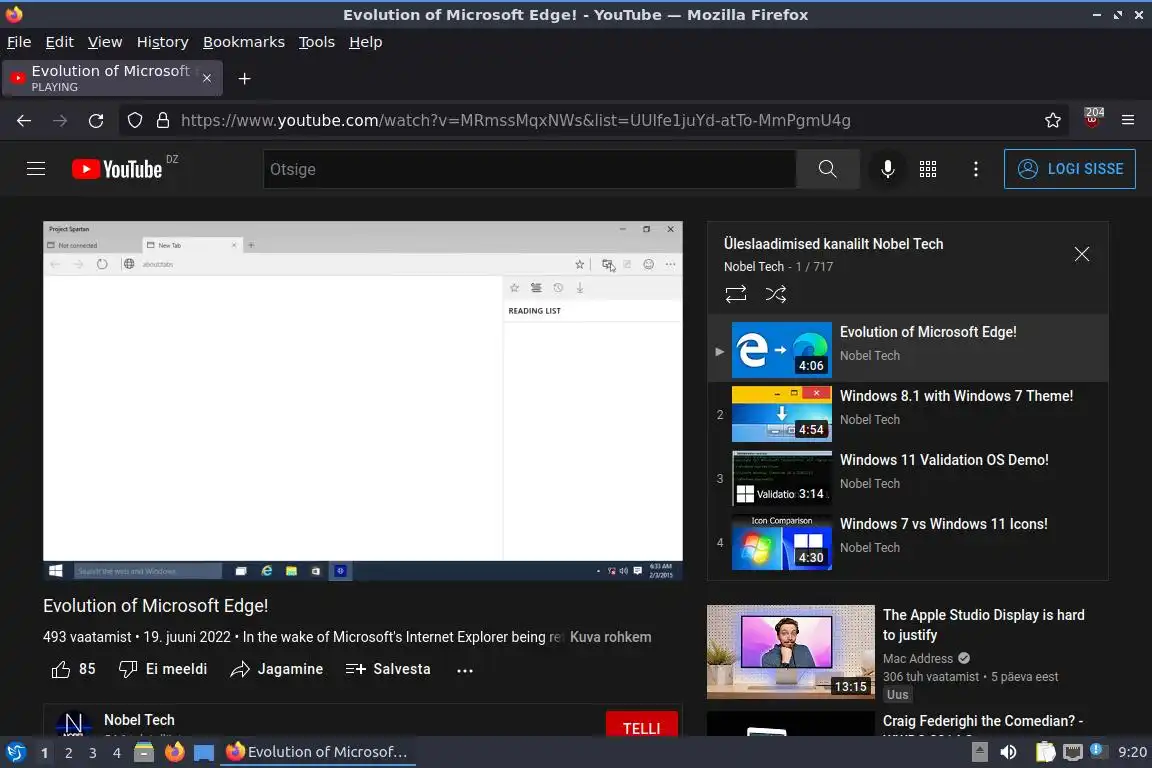Share the video via Jagamine
1152x768 pixels.
(276, 669)
